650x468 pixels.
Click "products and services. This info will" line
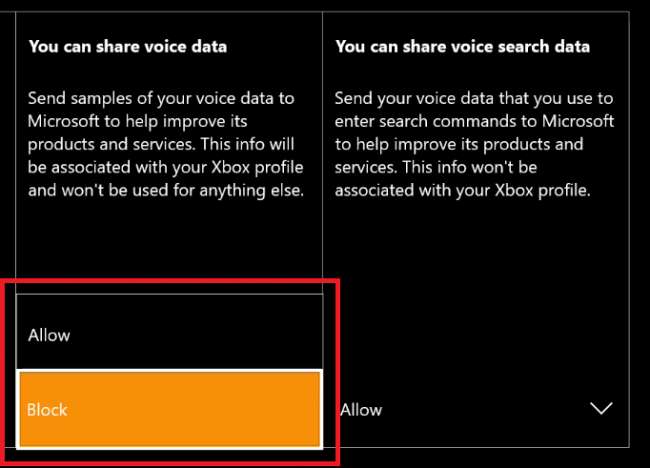163,144
